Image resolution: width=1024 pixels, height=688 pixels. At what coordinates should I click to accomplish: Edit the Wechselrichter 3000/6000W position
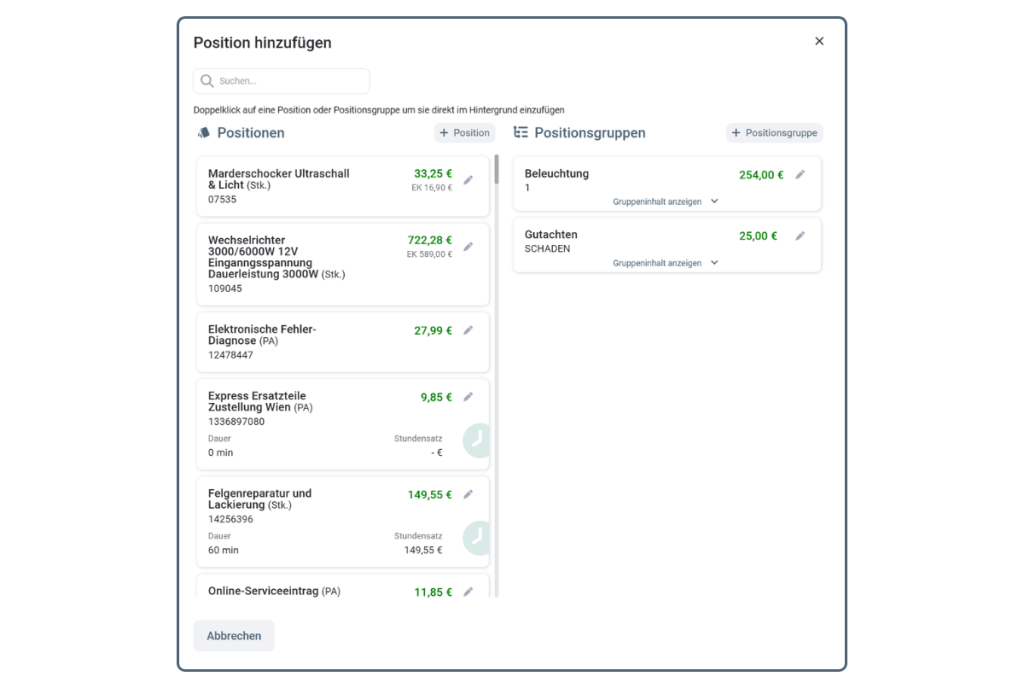tap(468, 246)
